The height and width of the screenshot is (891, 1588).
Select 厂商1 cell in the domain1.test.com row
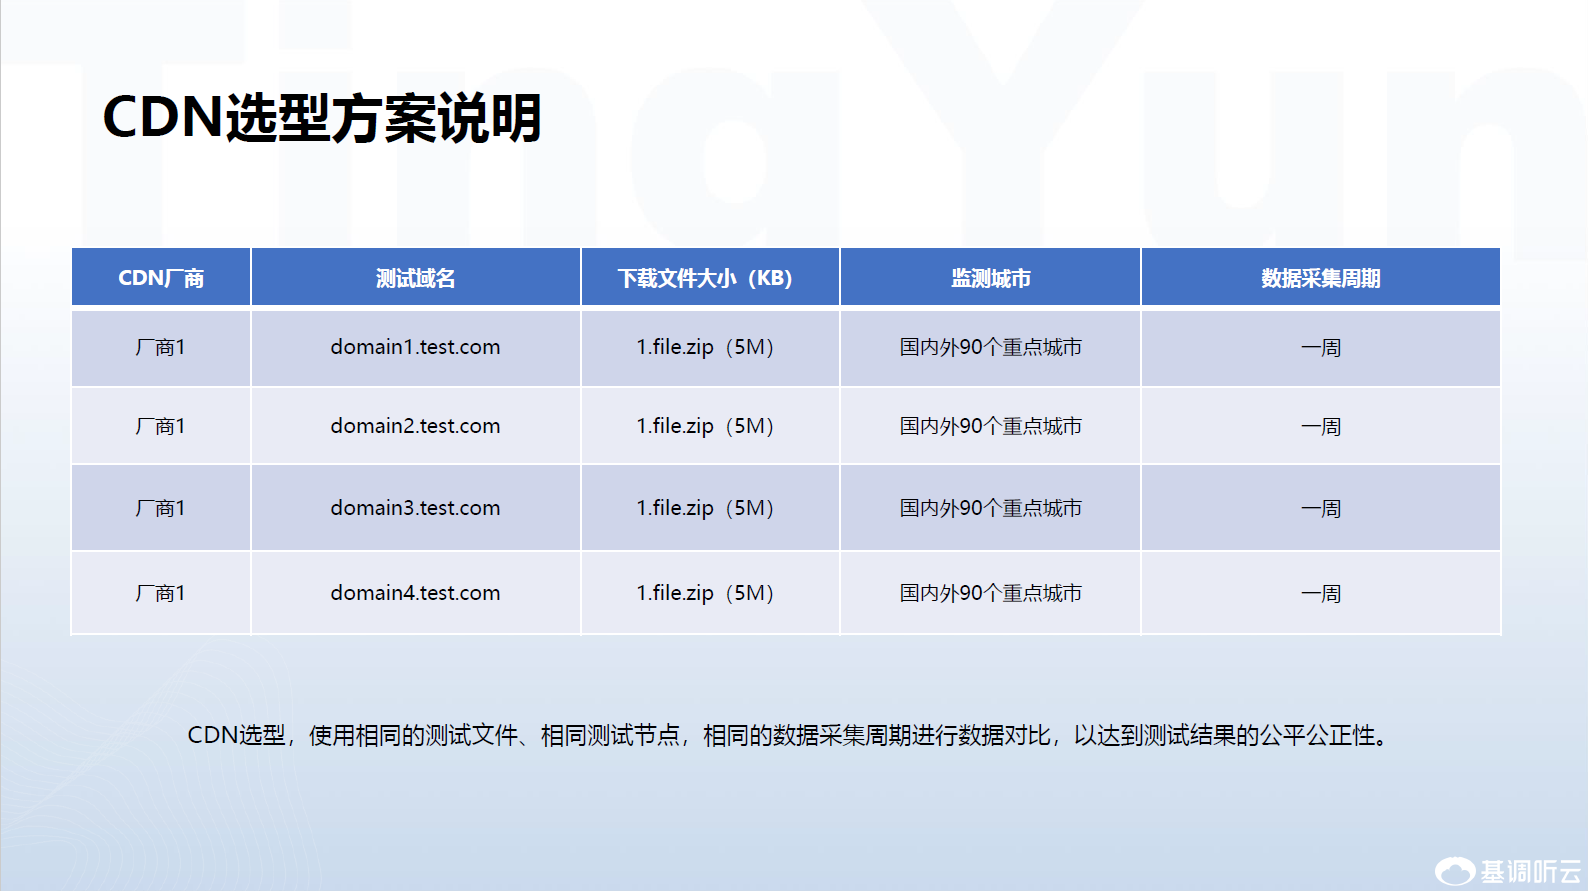(161, 347)
